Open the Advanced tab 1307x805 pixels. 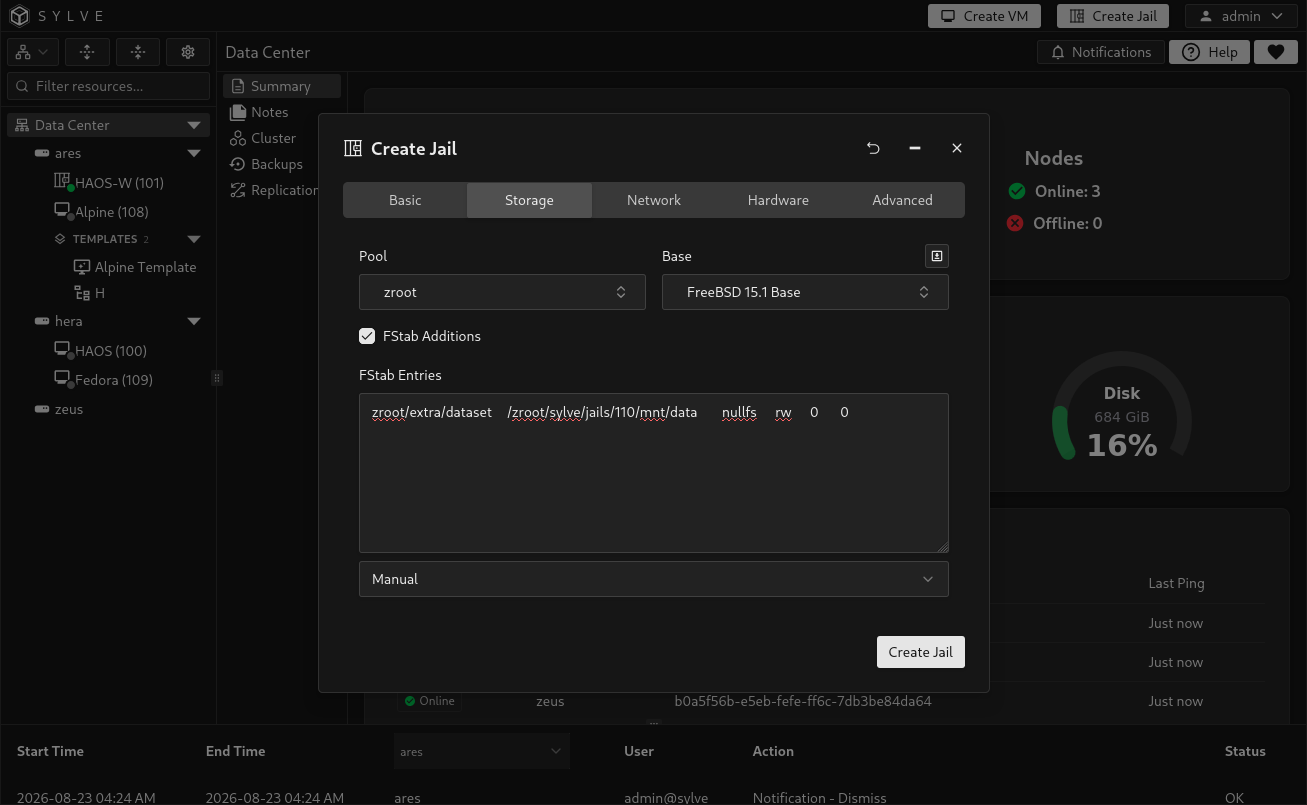[902, 200]
